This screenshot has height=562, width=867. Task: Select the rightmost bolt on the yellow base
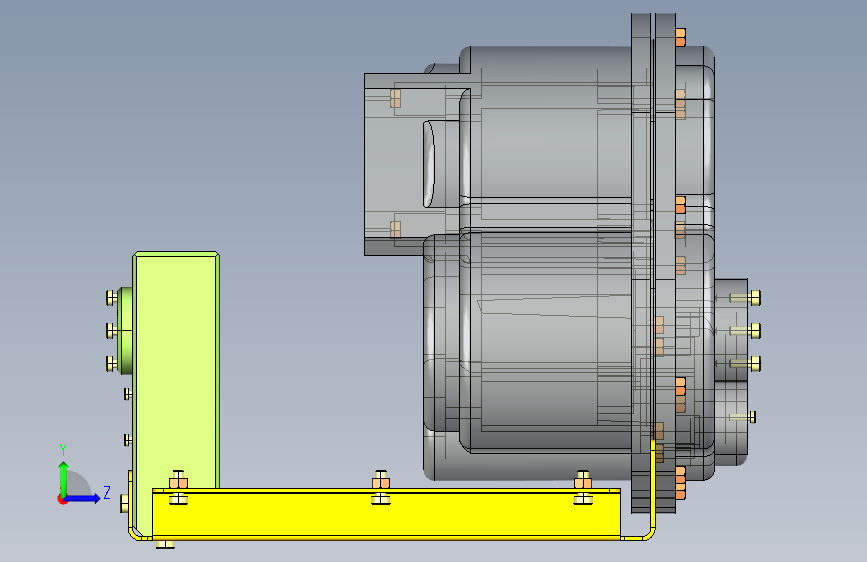[x=583, y=487]
